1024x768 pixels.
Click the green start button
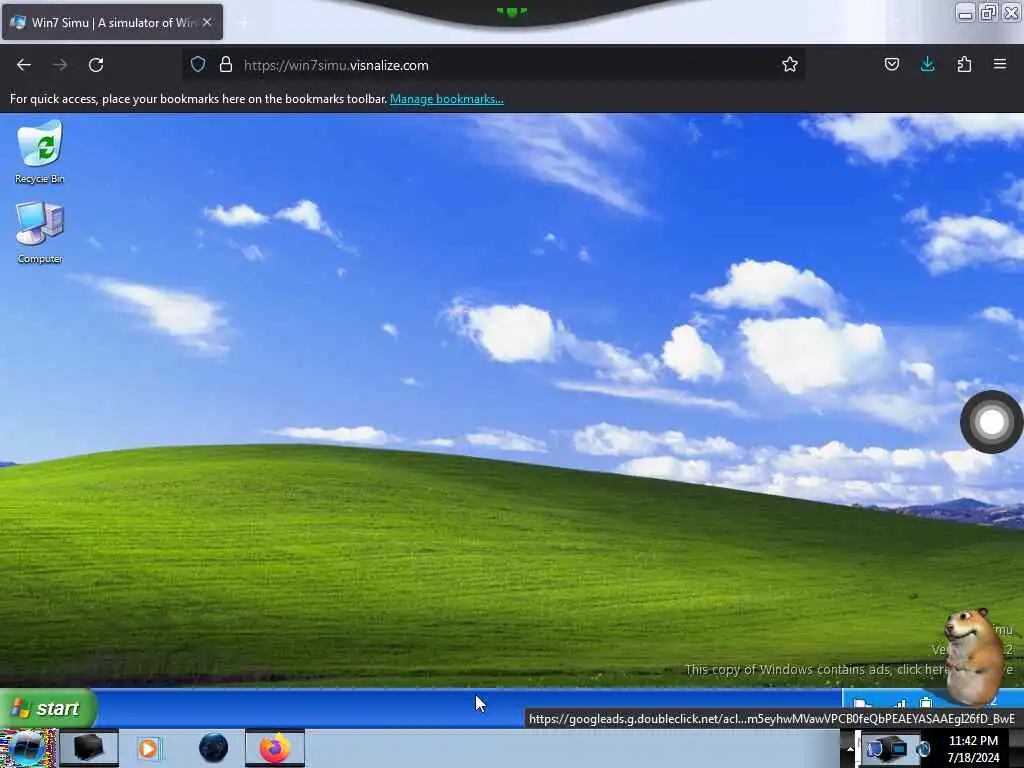47,708
